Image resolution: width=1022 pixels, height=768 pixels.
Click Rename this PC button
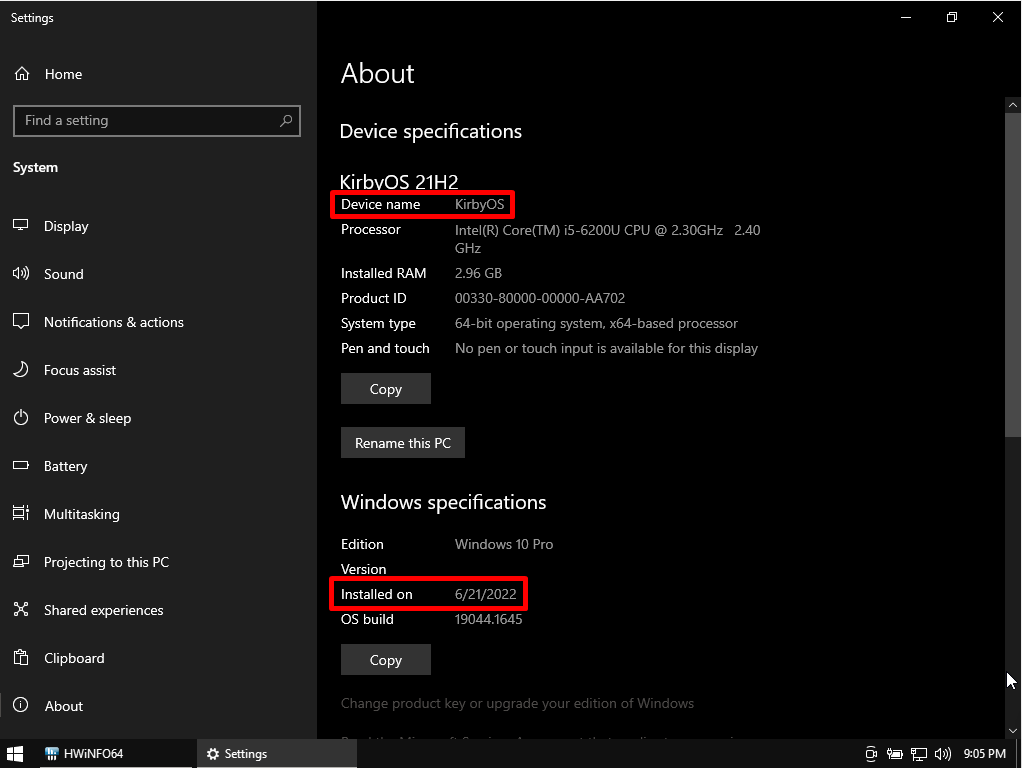[x=403, y=443]
